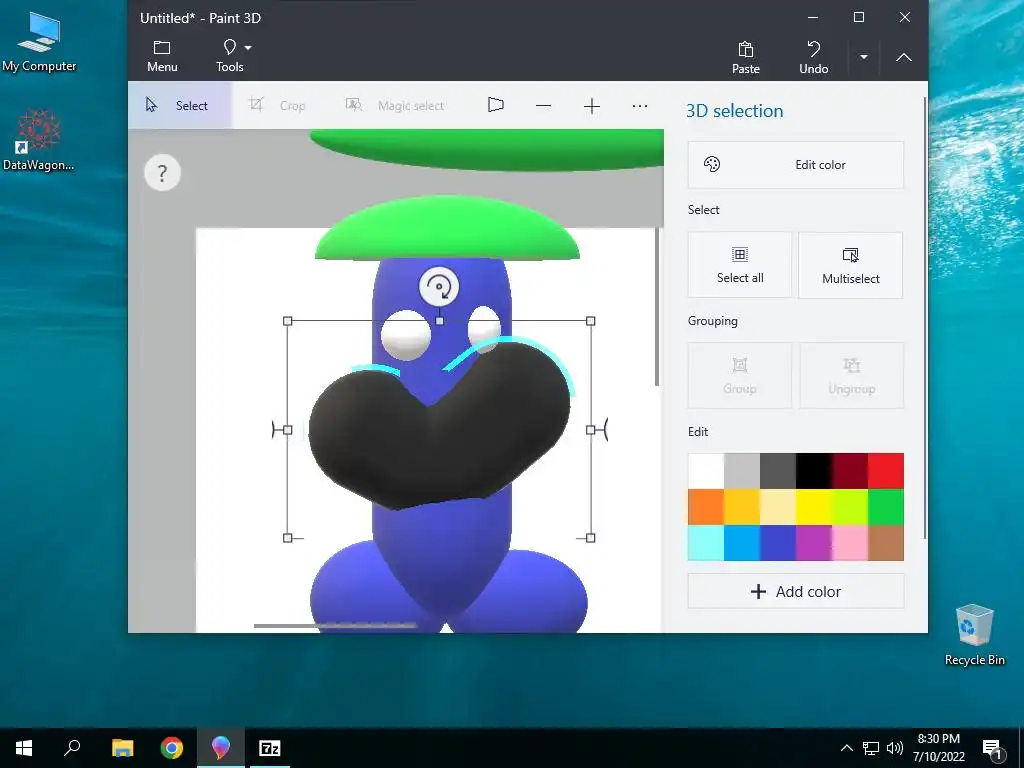Expand the history dropdown arrow next to Undo
Screen dimensions: 1024x768
point(863,57)
